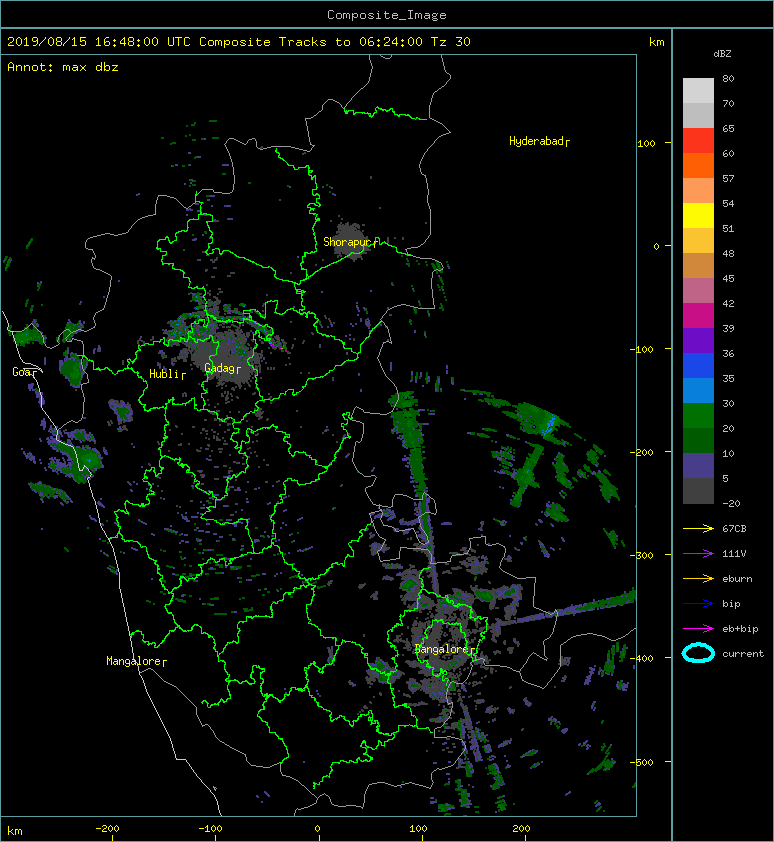This screenshot has height=842, width=774.
Task: Pick the dark orange swatch between 60 and 57
Action: [698, 165]
